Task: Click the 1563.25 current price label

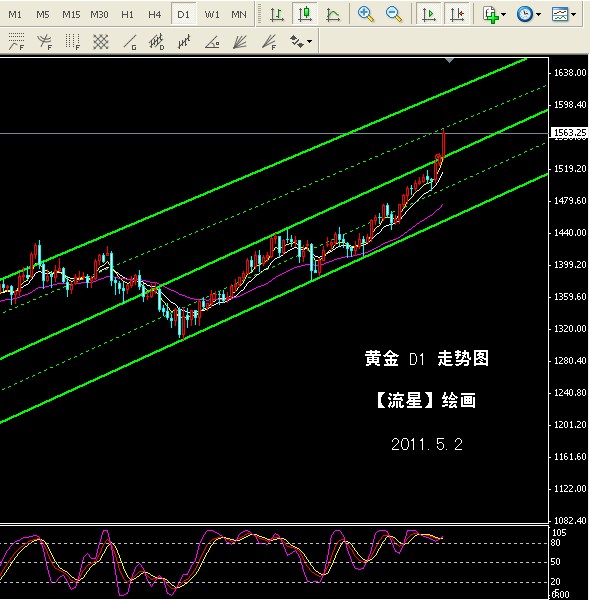Action: (569, 132)
